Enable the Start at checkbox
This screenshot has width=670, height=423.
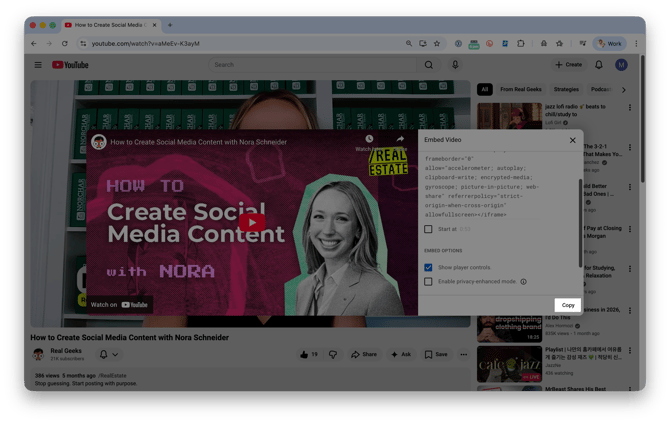428,229
